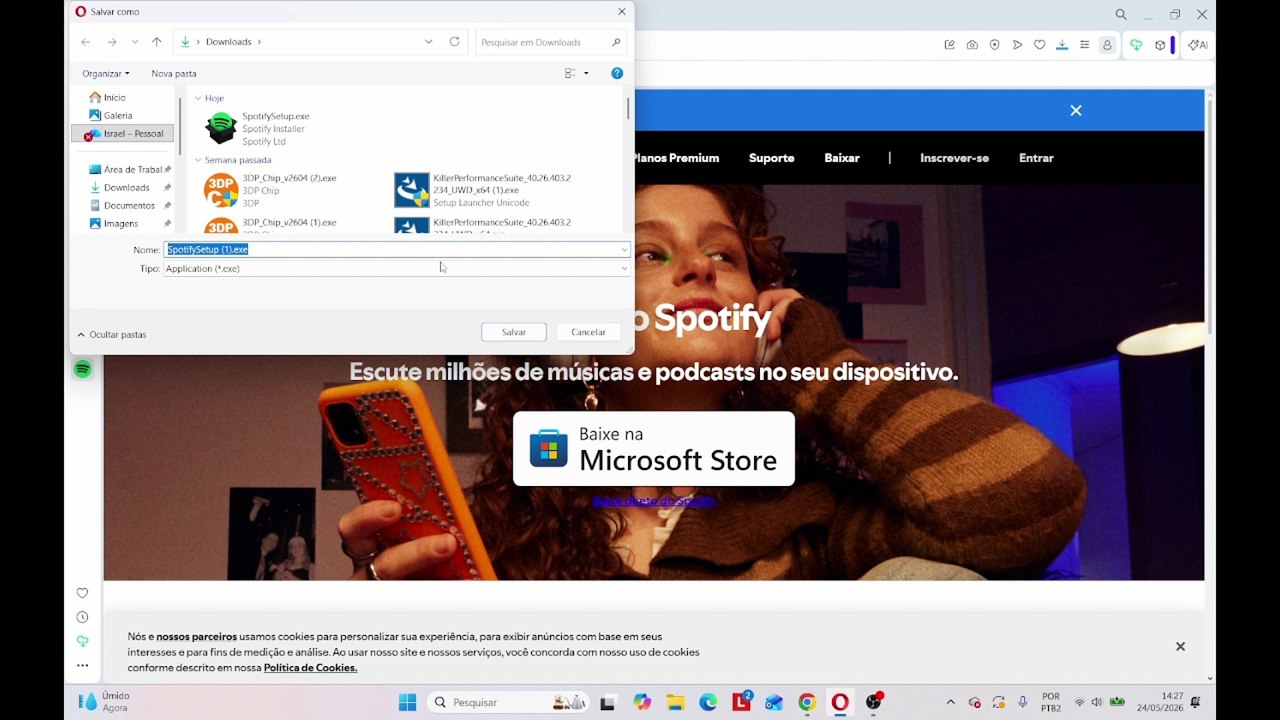Open history clock in Opera sidebar
1280x720 pixels.
82,617
